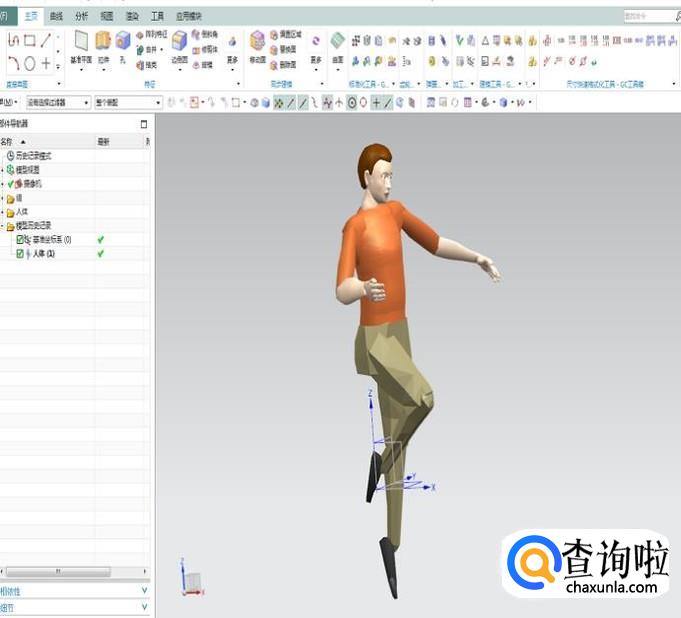This screenshot has height=618, width=681.
Task: Toggle the 摄像机 camera check mark
Action: (x=11, y=184)
